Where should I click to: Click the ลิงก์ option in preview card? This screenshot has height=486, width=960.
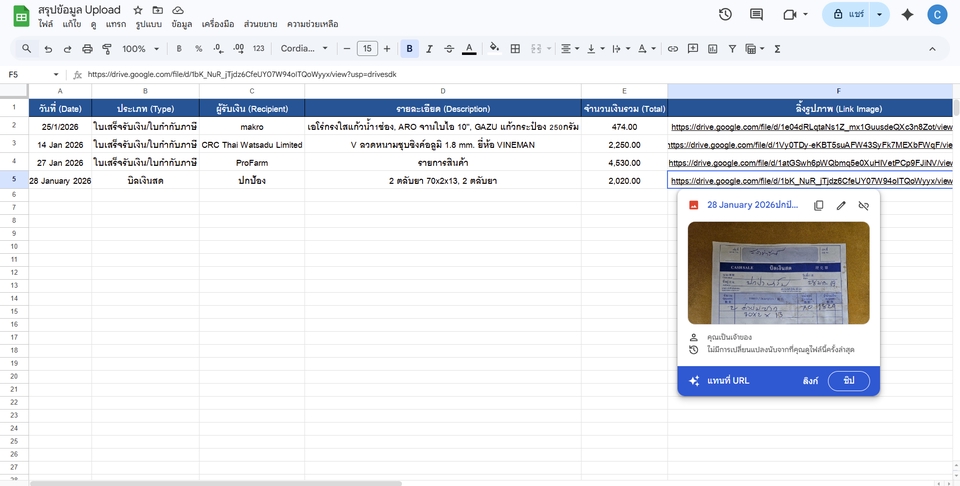[x=810, y=381]
